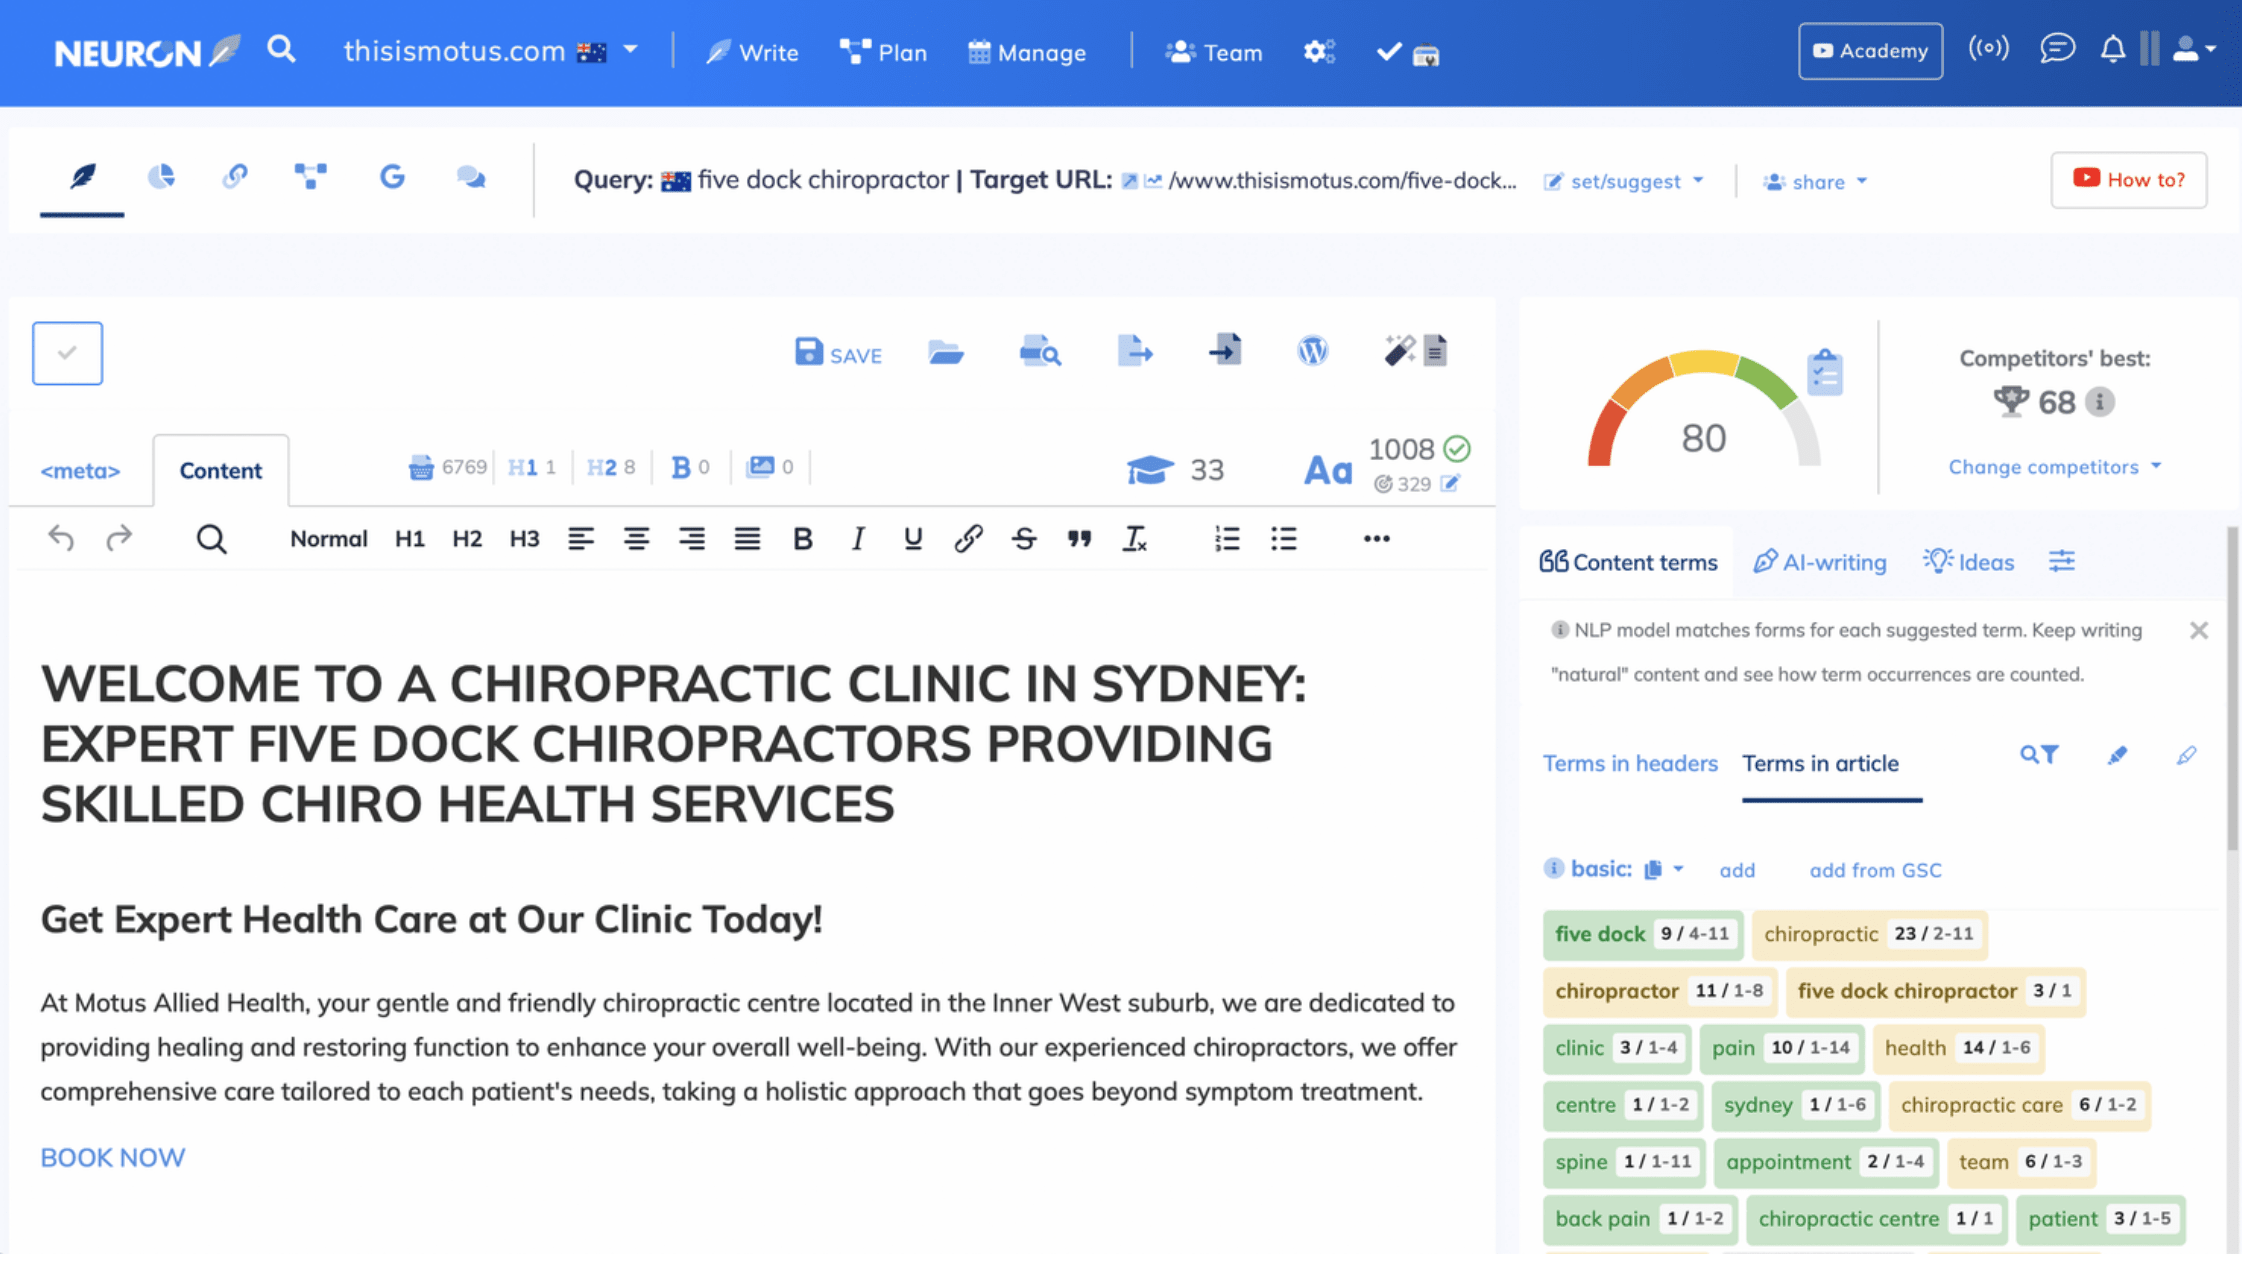Insert a blockquote via quote icon
The image size is (2242, 1270).
pos(1079,539)
